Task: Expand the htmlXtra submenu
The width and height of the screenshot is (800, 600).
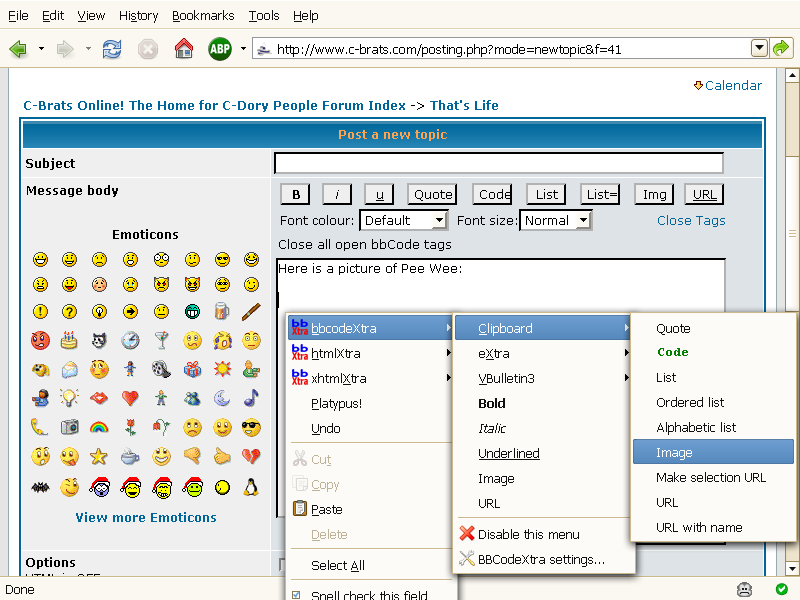Action: pyautogui.click(x=370, y=353)
